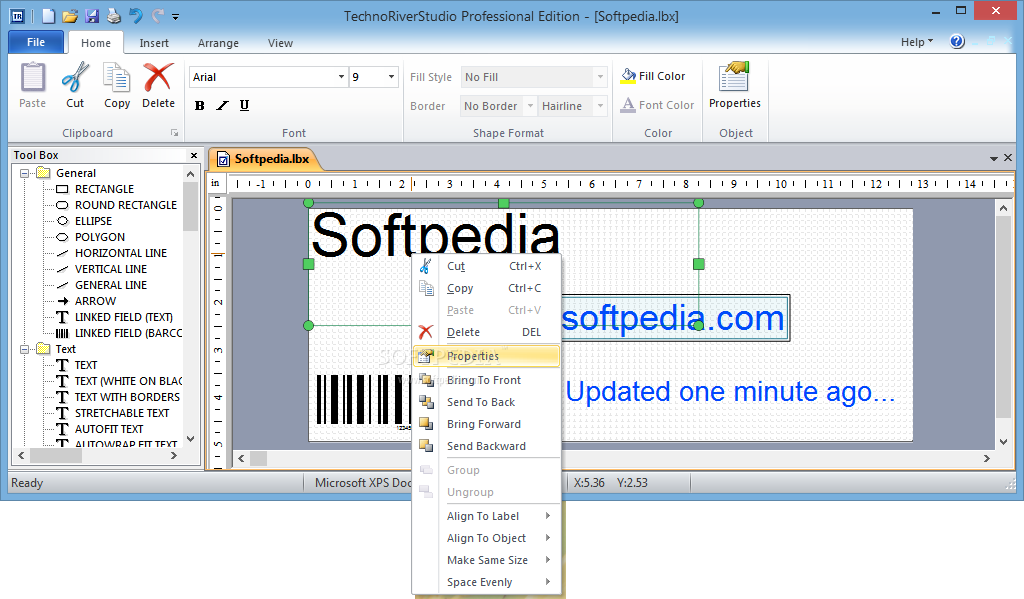Click the open folder icon in quick access
This screenshot has height=599, width=1024.
point(70,16)
